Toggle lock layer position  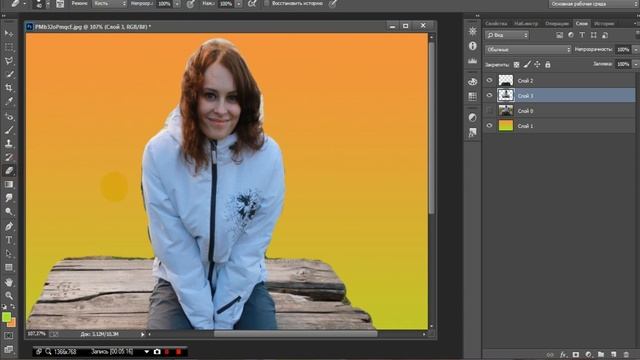pos(537,64)
